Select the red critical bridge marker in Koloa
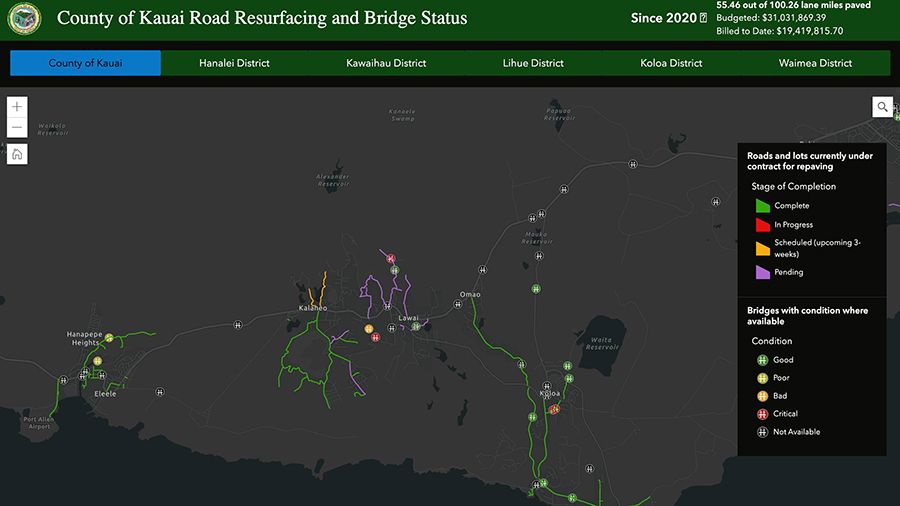Viewport: 900px width, 506px height. [x=552, y=409]
